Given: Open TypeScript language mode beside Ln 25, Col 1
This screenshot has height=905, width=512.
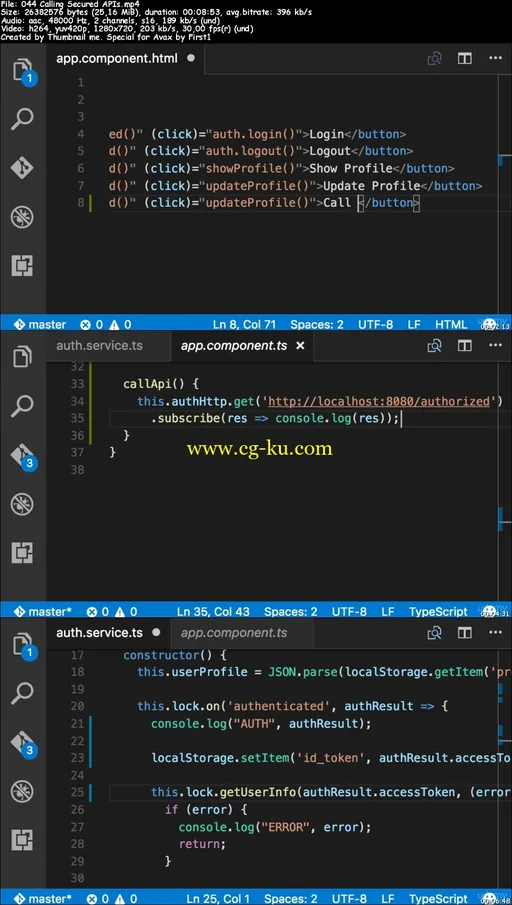Looking at the screenshot, I should 438,899.
